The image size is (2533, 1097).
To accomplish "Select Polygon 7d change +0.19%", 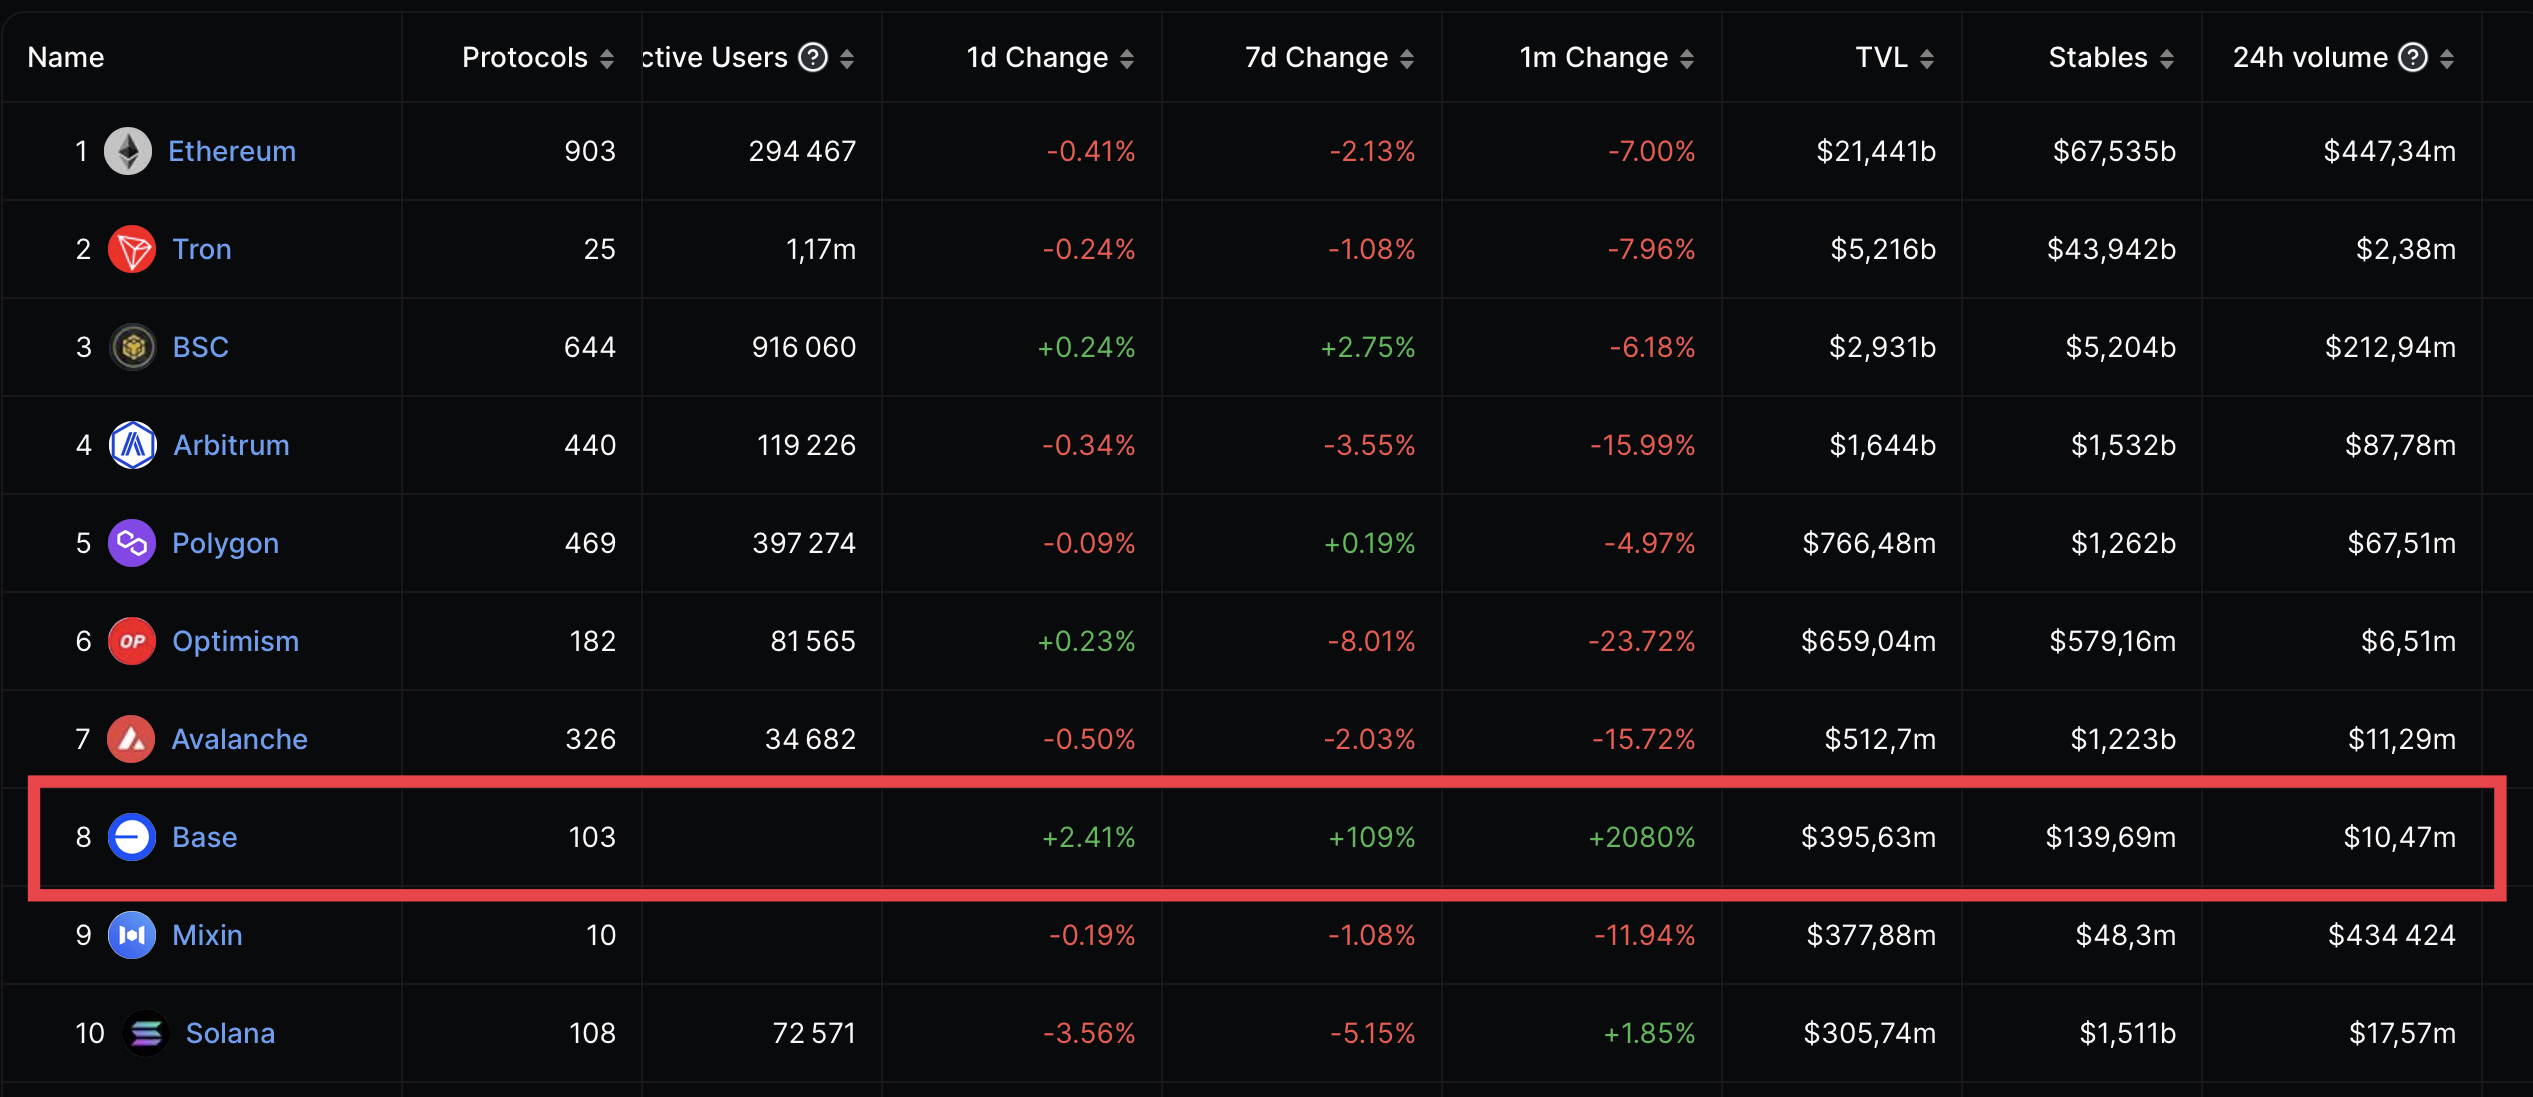I will [1370, 543].
